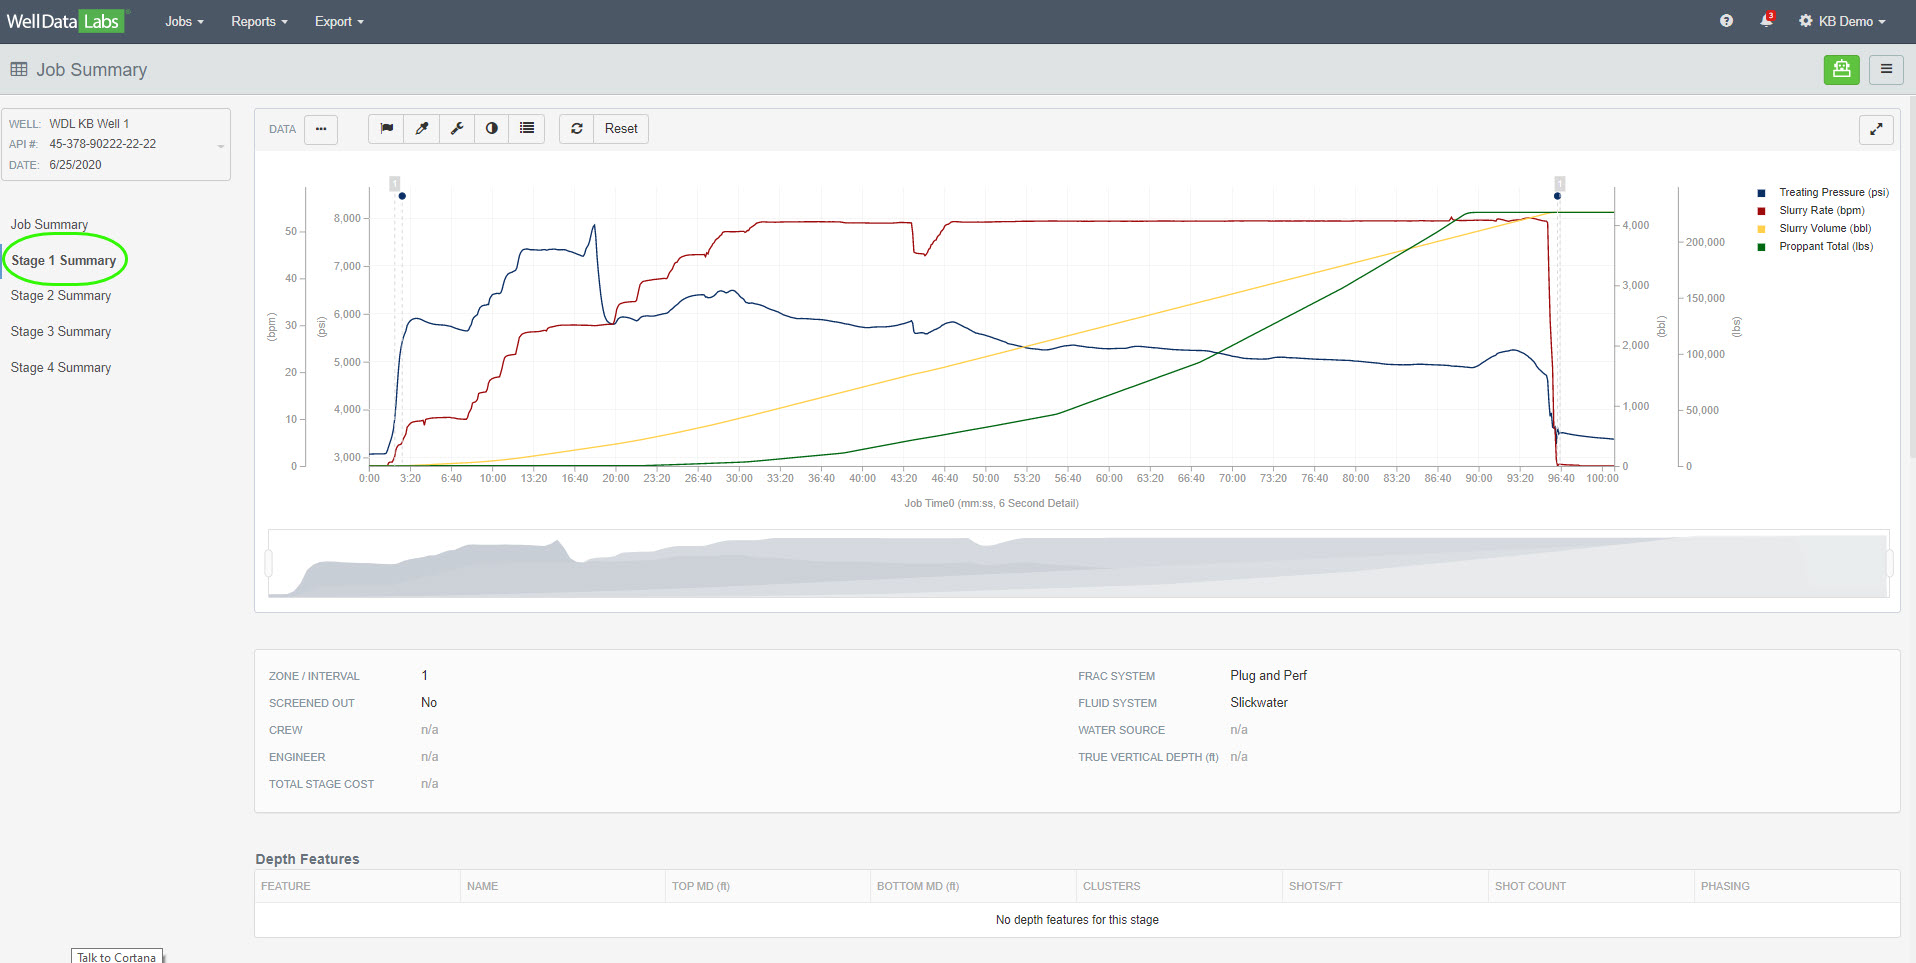Click the green robot button
The image size is (1916, 963).
[x=1841, y=69]
